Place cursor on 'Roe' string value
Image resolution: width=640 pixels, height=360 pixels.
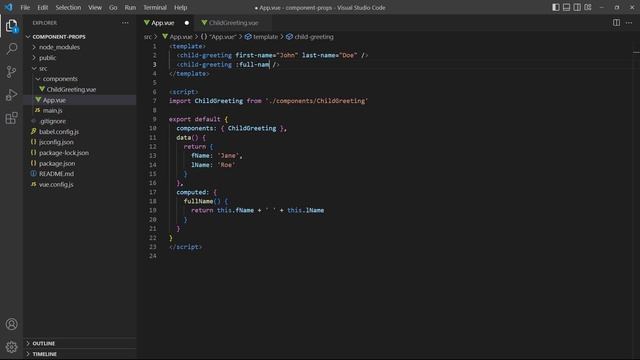tap(226, 165)
